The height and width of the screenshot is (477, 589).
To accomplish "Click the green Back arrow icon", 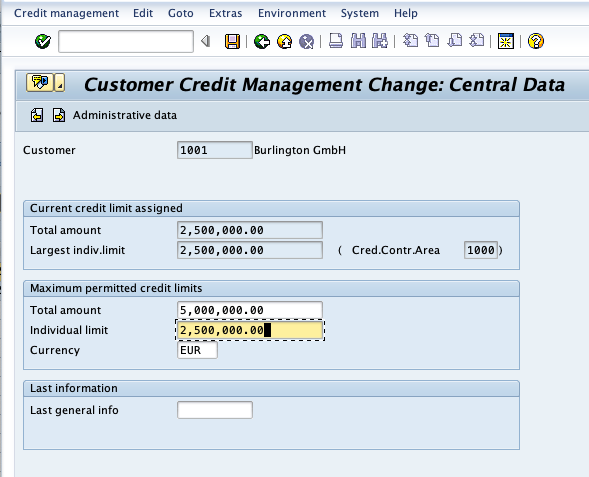I will pyautogui.click(x=262, y=41).
